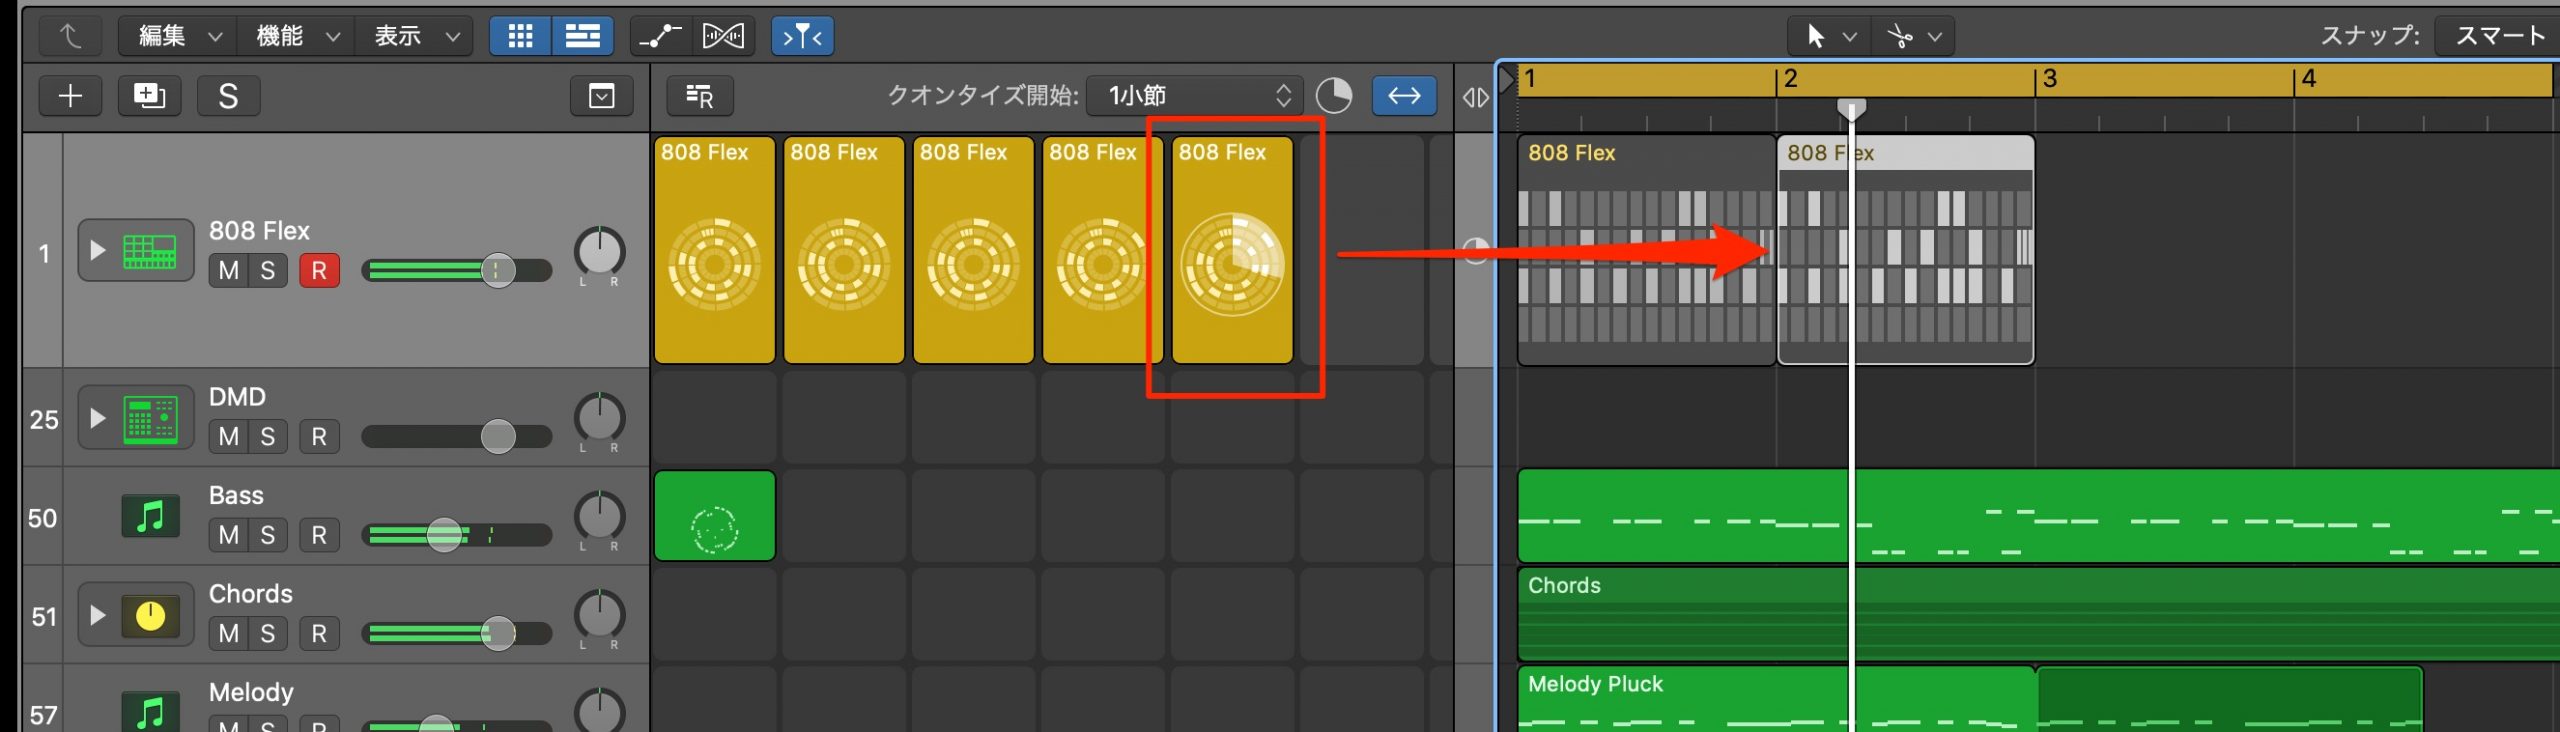2560x732 pixels.
Task: Trigger the first 808 Flex loop cell
Action: coord(714,250)
